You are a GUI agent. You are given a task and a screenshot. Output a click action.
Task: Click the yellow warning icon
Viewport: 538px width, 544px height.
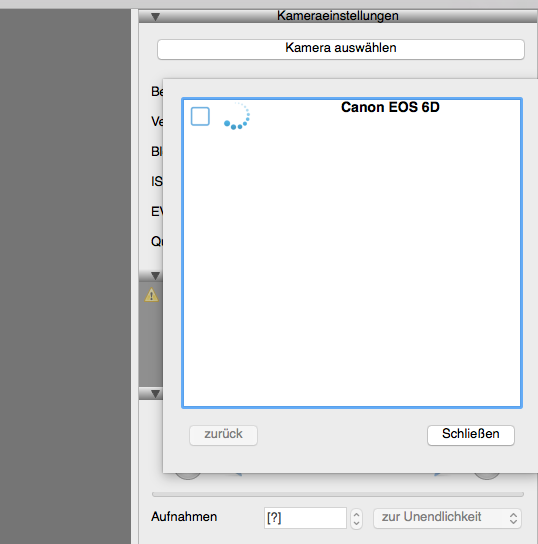point(152,295)
